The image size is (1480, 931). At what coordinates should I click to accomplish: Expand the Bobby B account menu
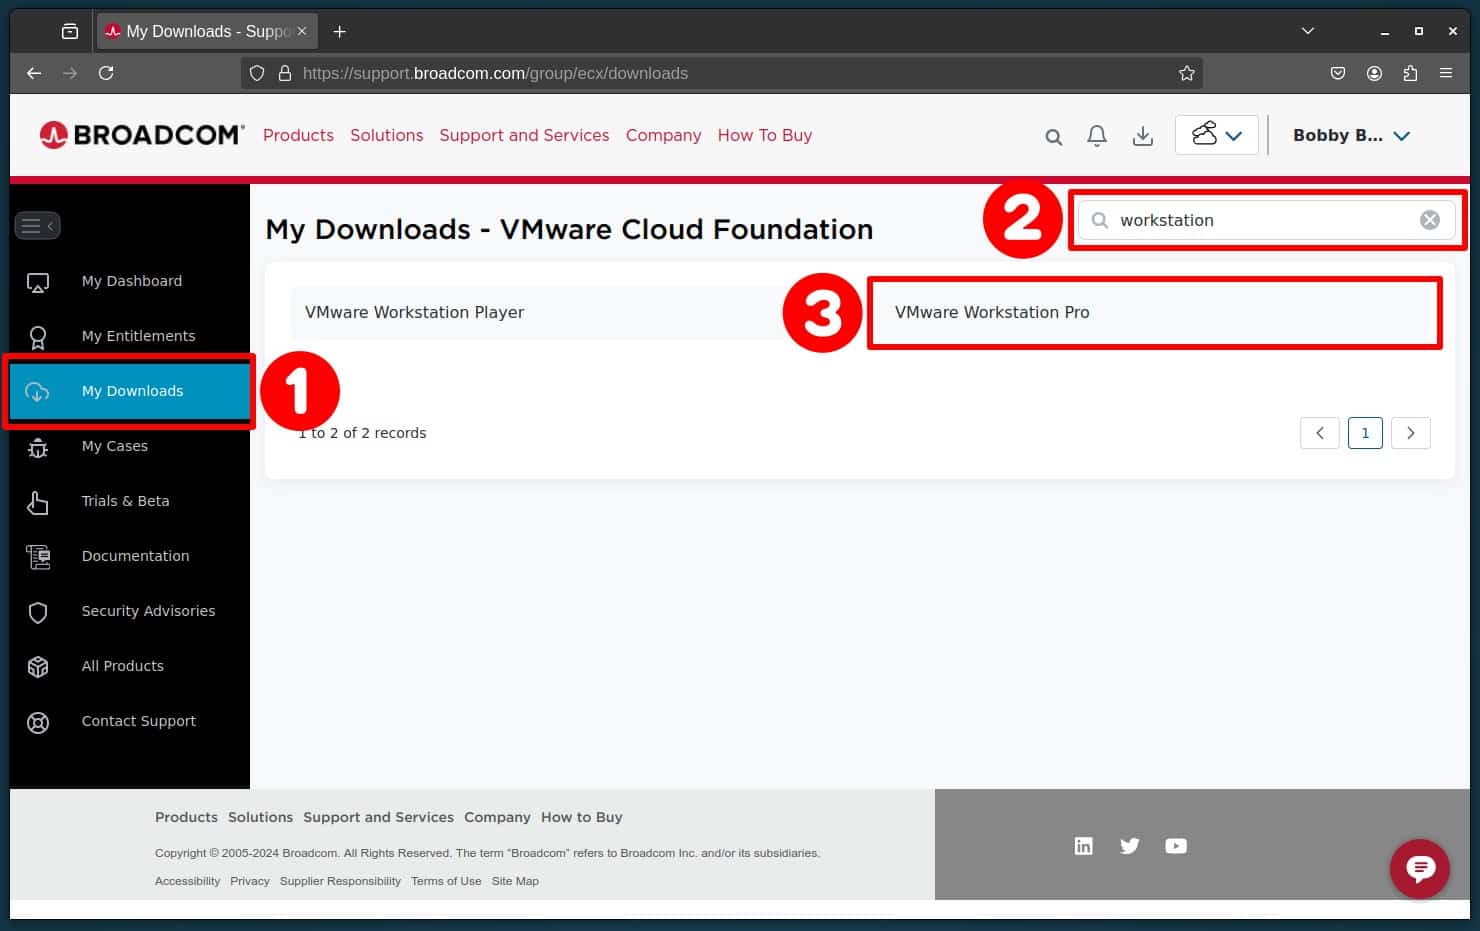[x=1351, y=135]
